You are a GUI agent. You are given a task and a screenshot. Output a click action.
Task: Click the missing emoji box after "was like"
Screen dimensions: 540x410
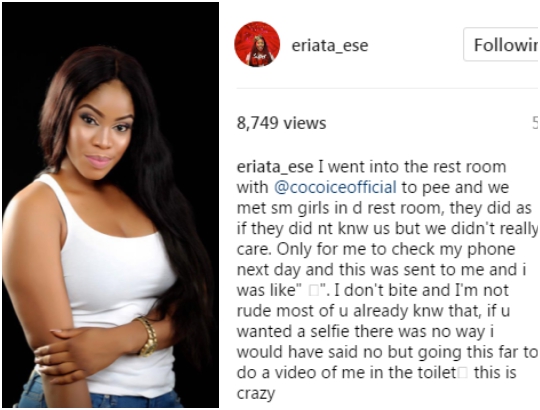coord(314,291)
